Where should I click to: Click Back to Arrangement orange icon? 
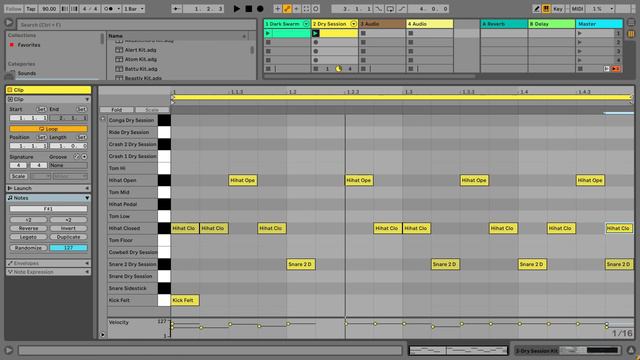pos(616,69)
